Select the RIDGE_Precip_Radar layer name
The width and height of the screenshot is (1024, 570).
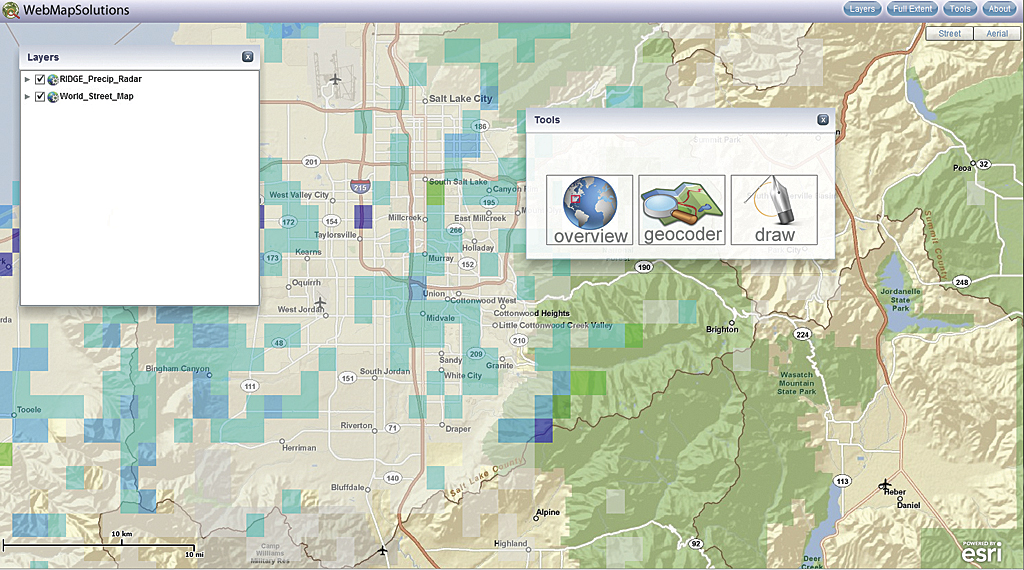click(101, 79)
